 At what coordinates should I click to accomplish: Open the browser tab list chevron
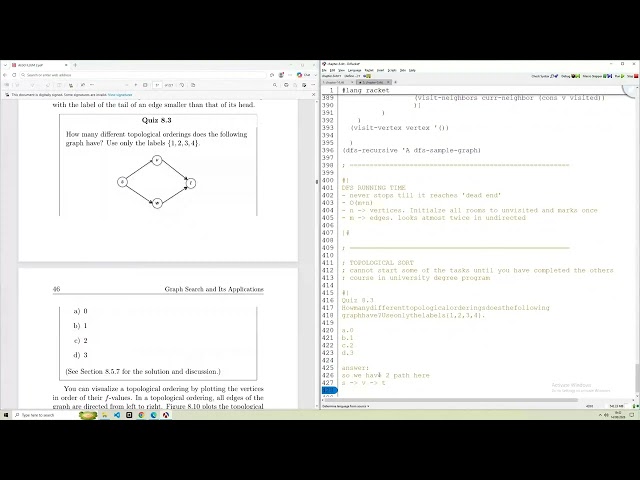[x=5, y=65]
